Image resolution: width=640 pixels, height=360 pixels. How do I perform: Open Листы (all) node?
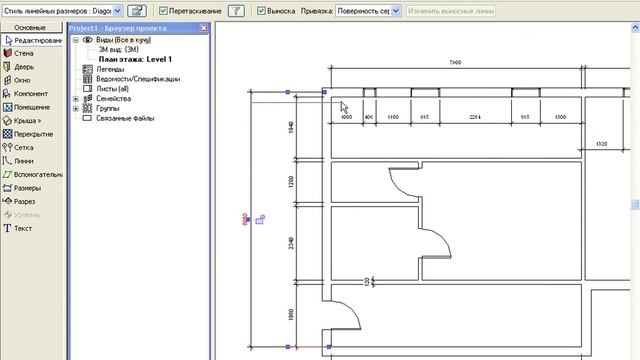click(112, 89)
